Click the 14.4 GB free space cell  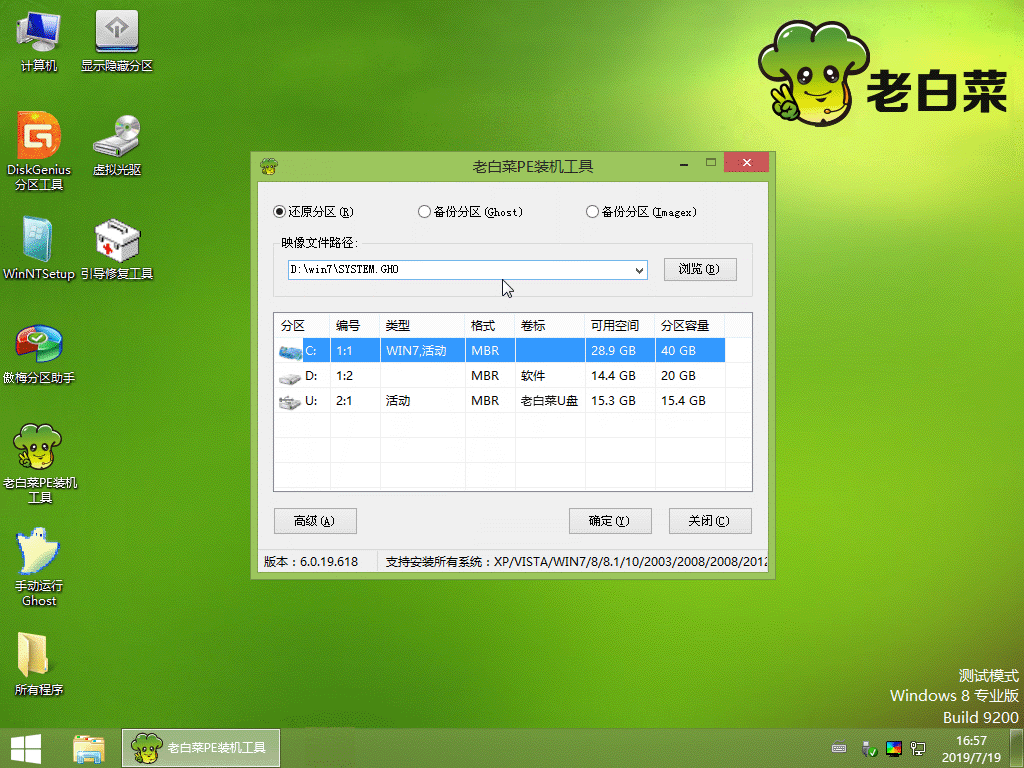coord(620,376)
